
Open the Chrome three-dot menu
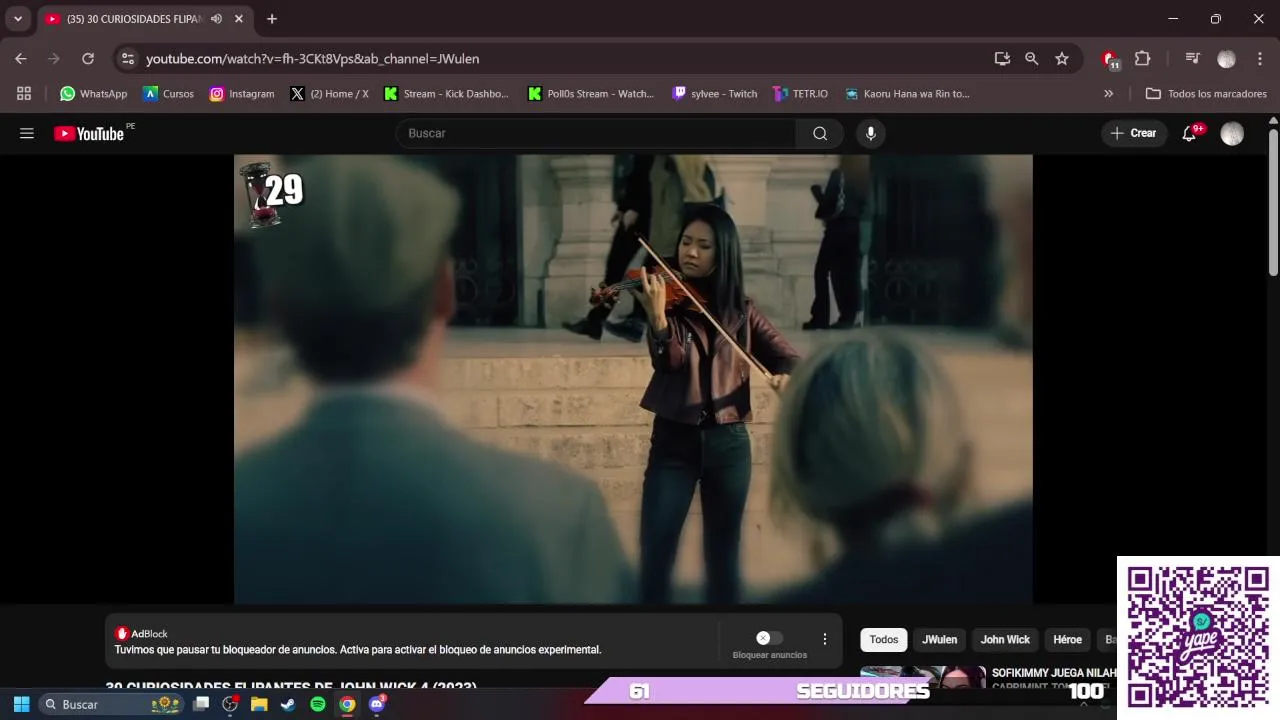click(1260, 59)
